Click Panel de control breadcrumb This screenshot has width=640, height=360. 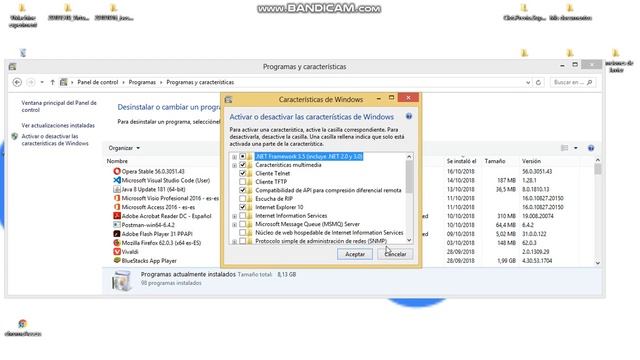coord(98,82)
